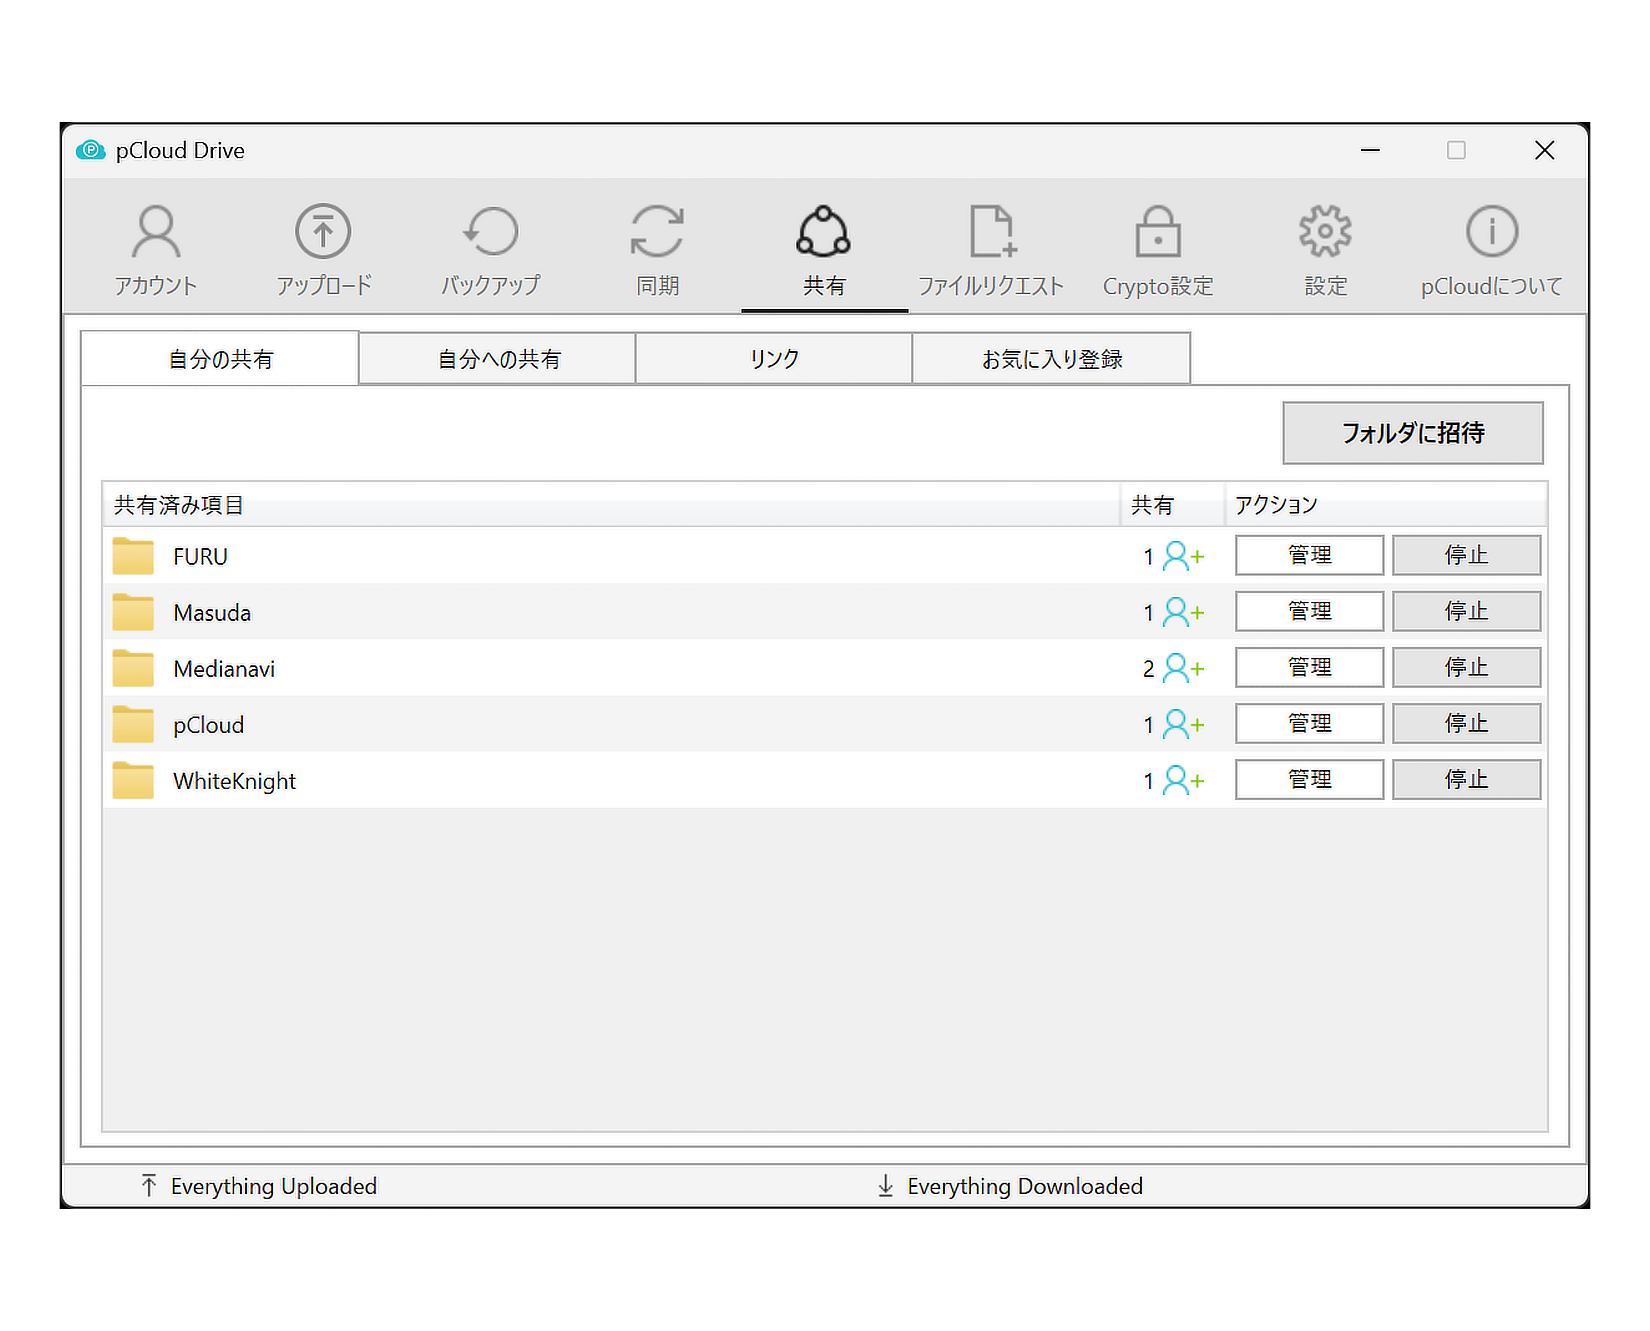Open the 同期 (Sync) section
This screenshot has height=1331, width=1650.
[x=657, y=250]
